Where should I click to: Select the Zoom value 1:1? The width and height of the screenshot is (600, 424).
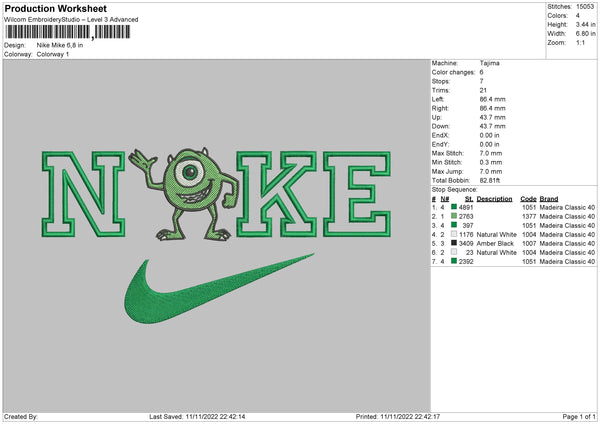click(580, 42)
